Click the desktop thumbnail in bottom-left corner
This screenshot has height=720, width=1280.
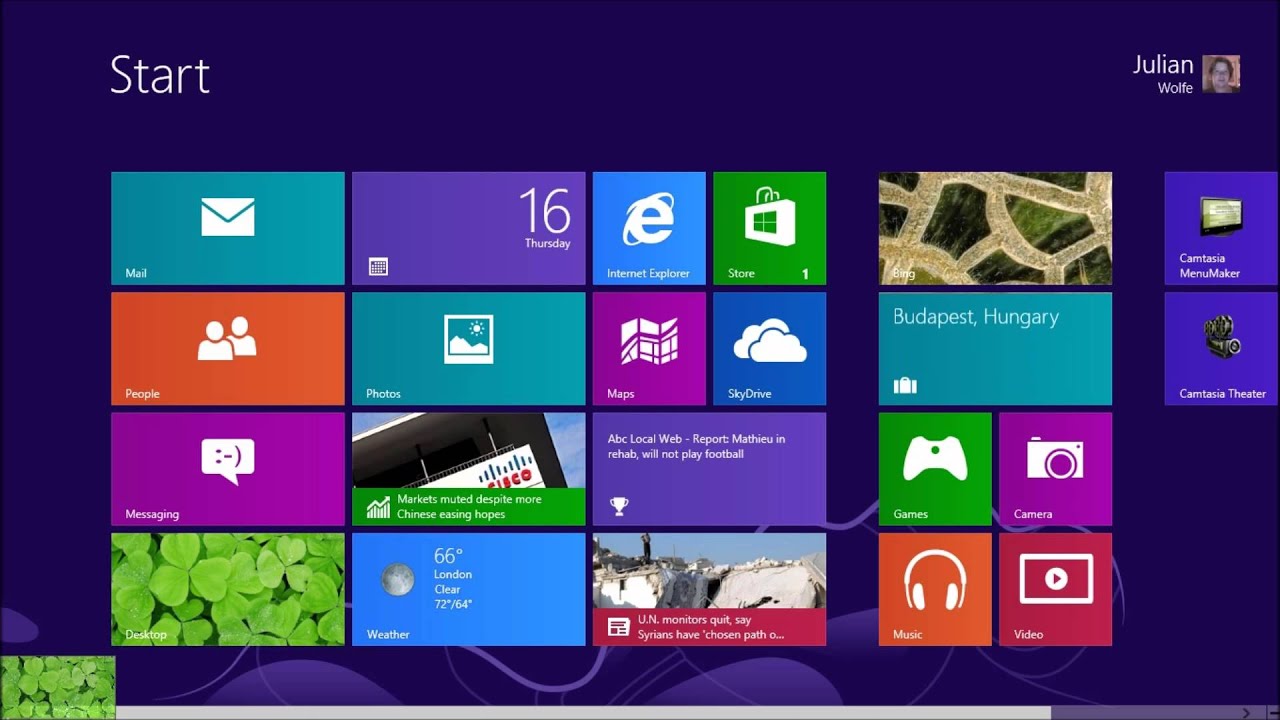pyautogui.click(x=58, y=688)
